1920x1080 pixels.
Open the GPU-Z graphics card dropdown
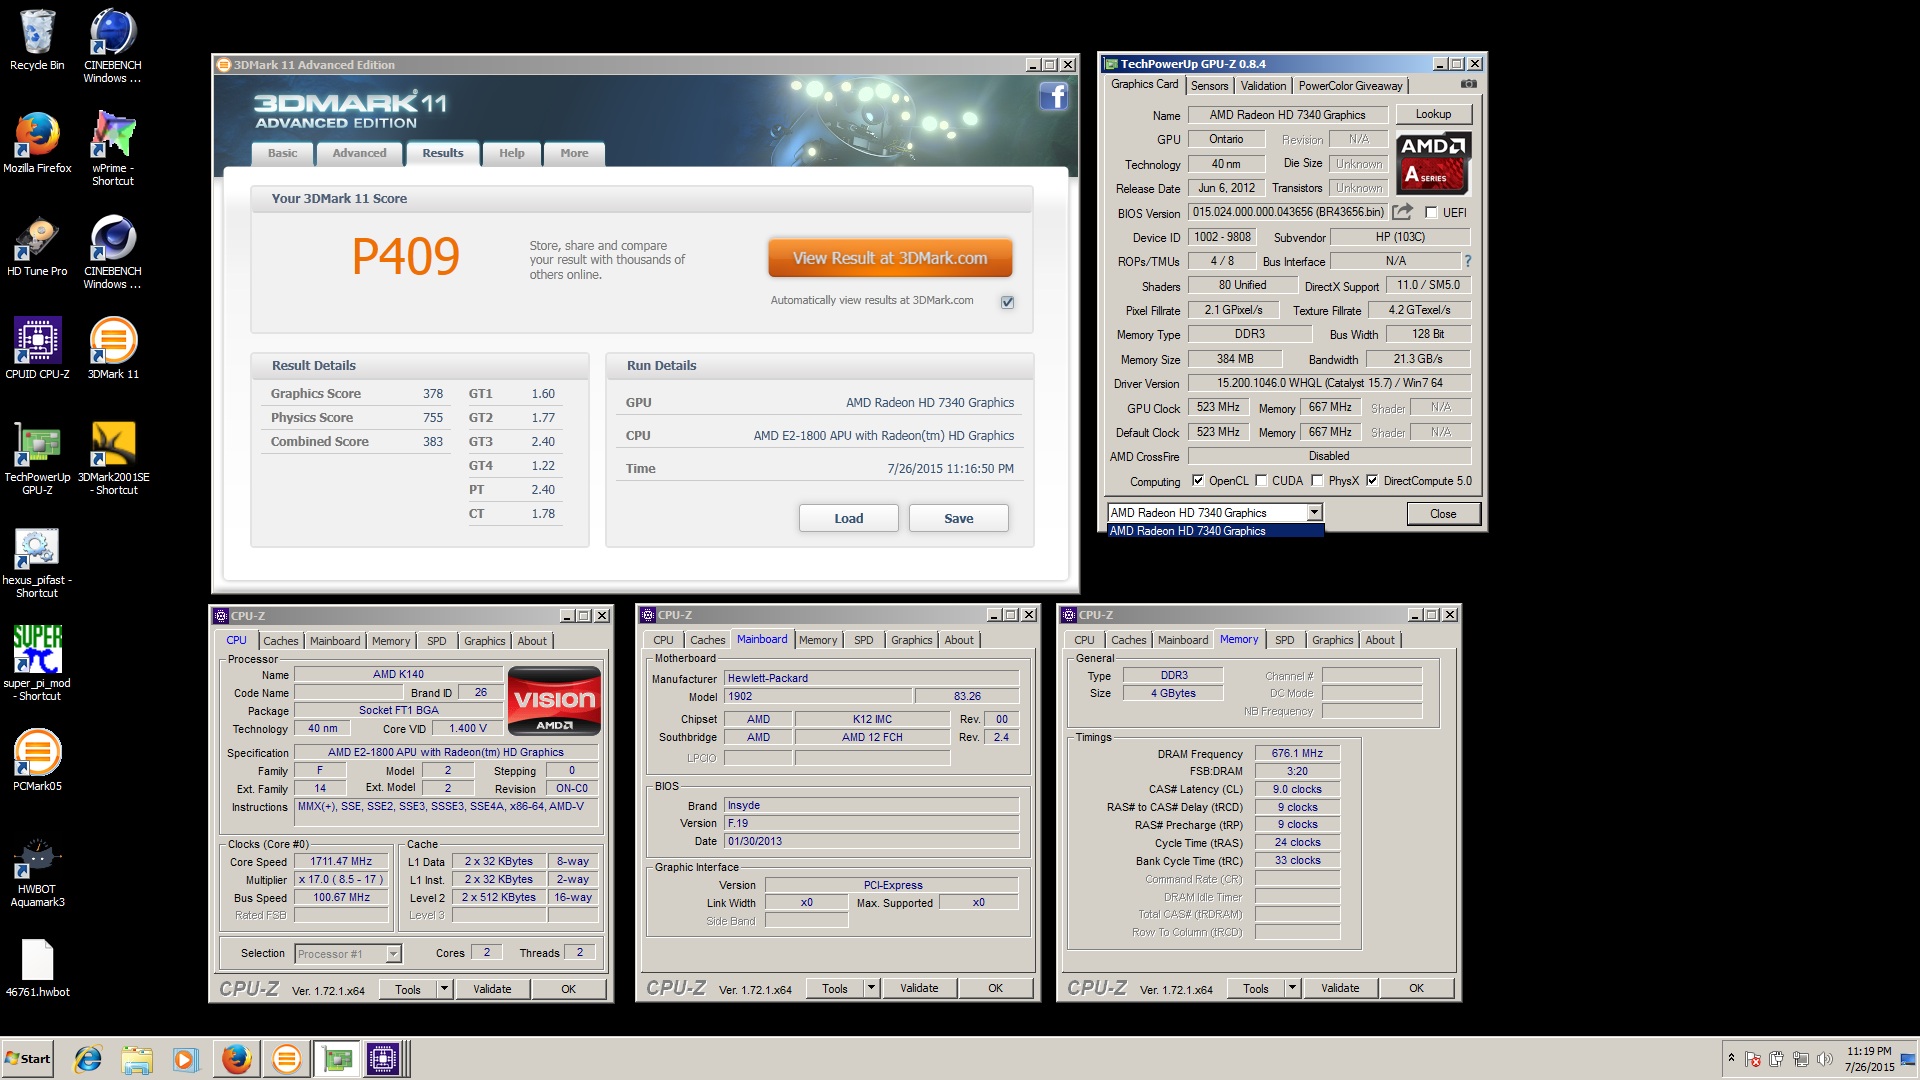[x=1314, y=513]
